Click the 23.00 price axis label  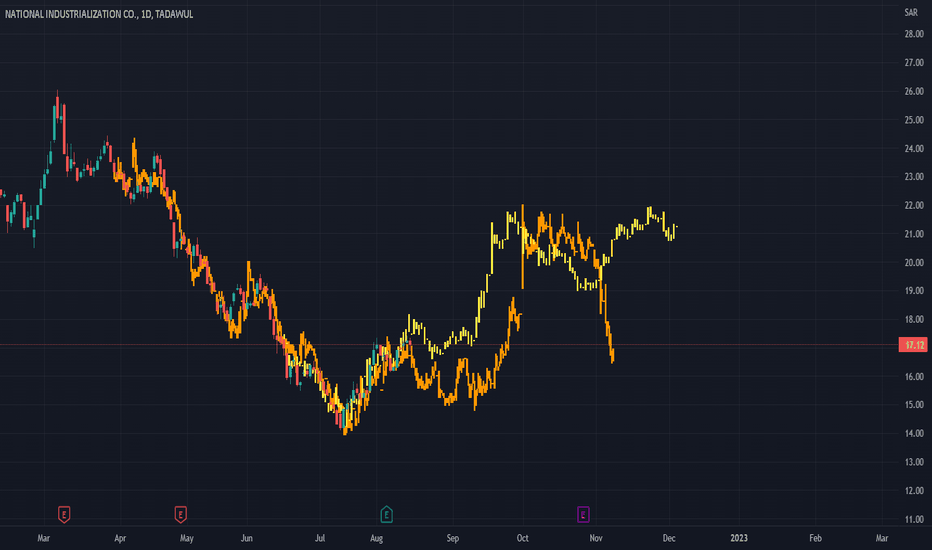(x=914, y=177)
